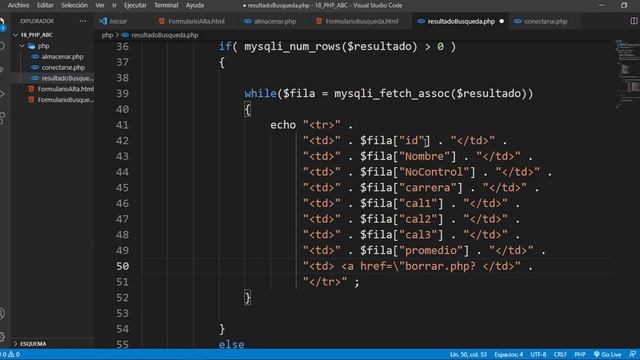Start Go Live server
The image size is (640, 360).
[x=607, y=354]
